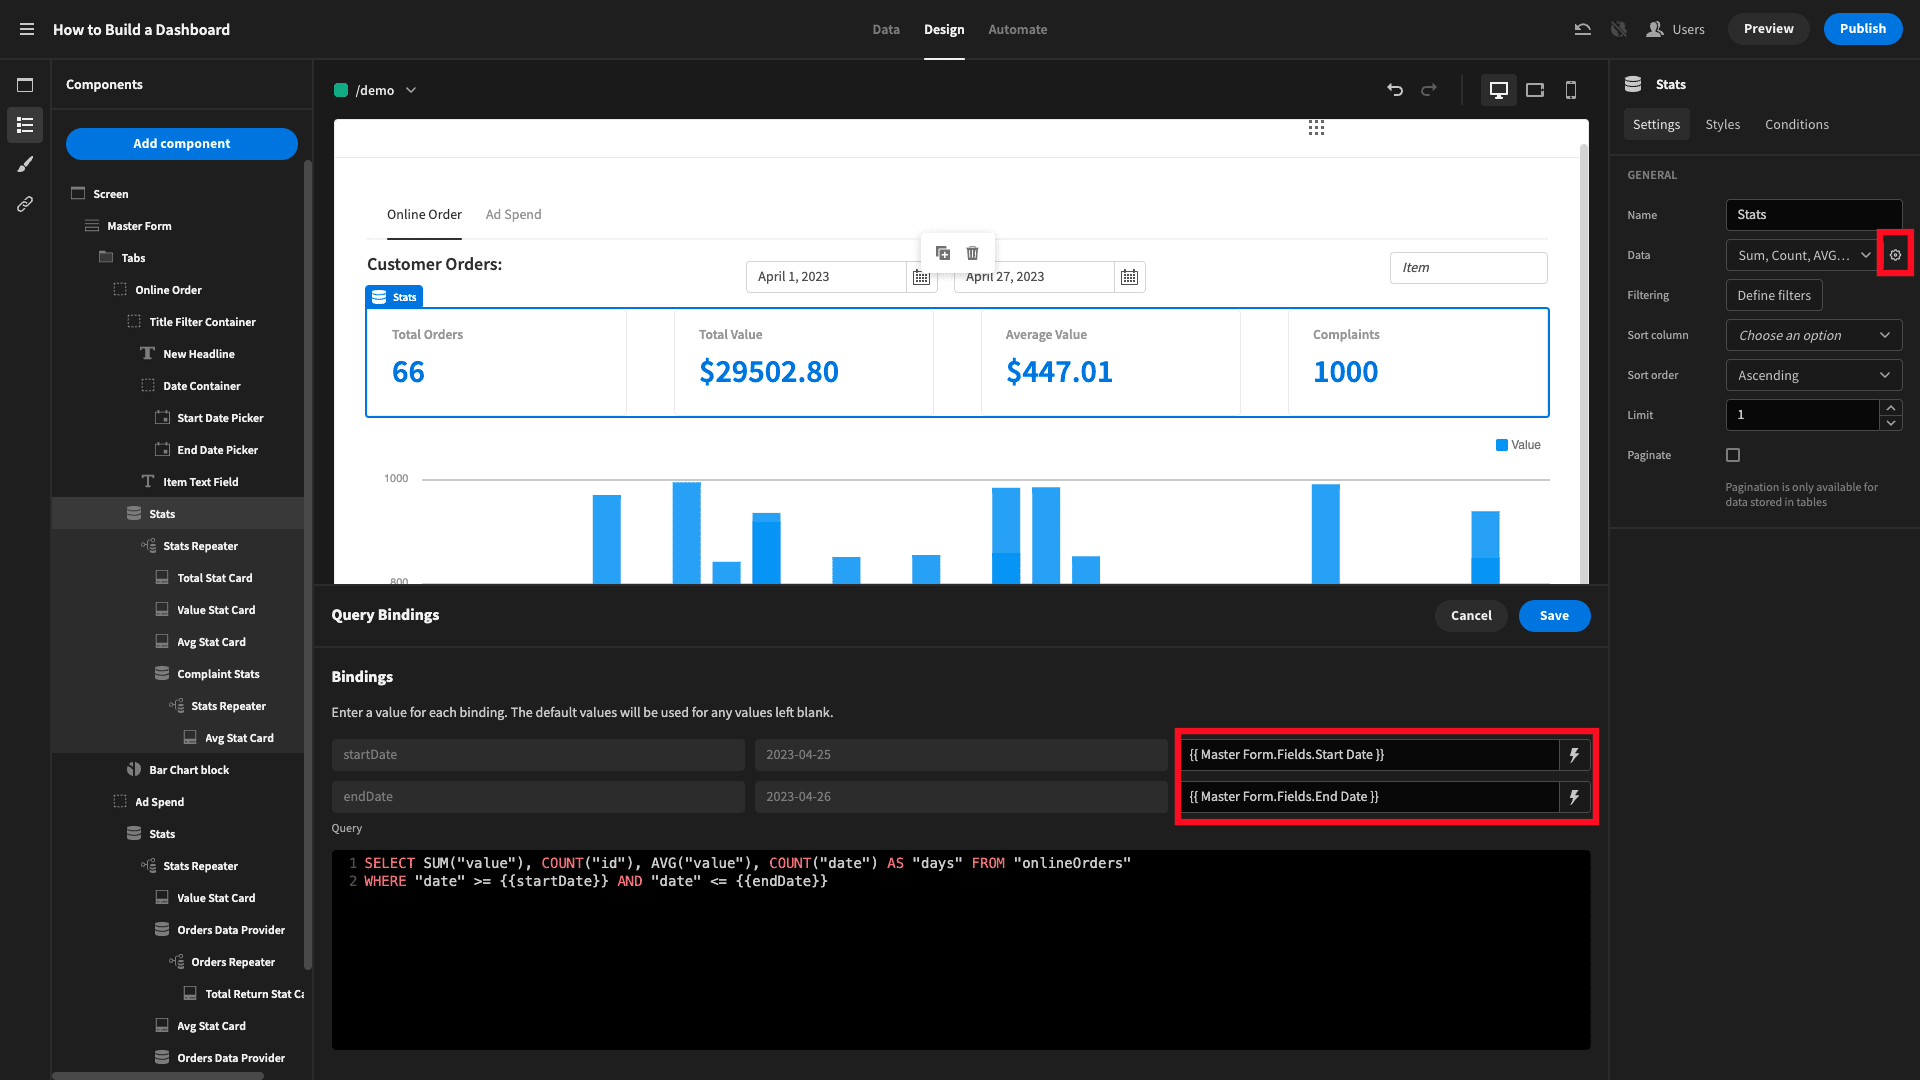Viewport: 1920px width, 1080px height.
Task: Duplicate the component via the copy icon
Action: point(943,253)
